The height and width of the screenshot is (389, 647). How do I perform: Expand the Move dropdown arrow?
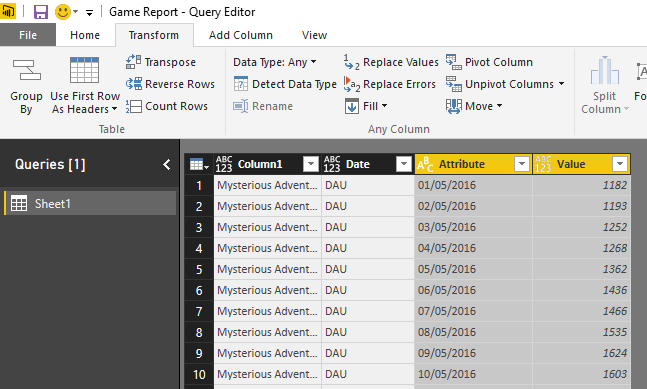pos(499,106)
